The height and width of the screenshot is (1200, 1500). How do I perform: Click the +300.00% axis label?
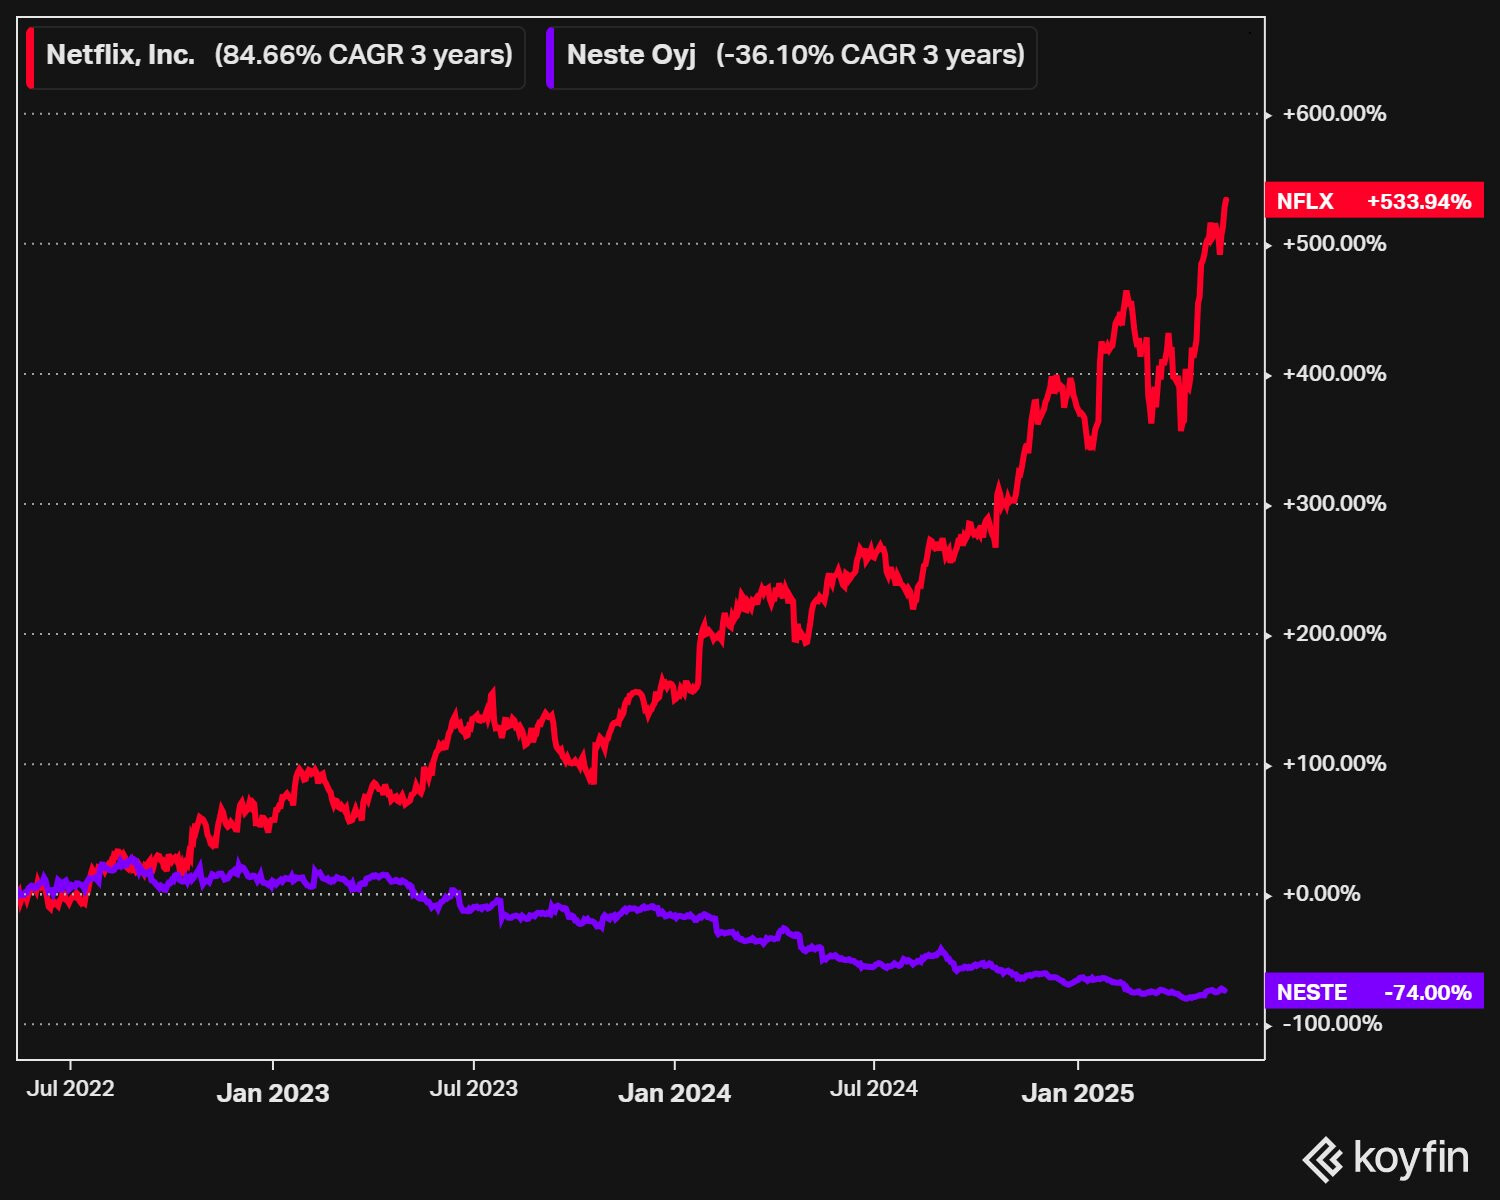(x=1334, y=504)
